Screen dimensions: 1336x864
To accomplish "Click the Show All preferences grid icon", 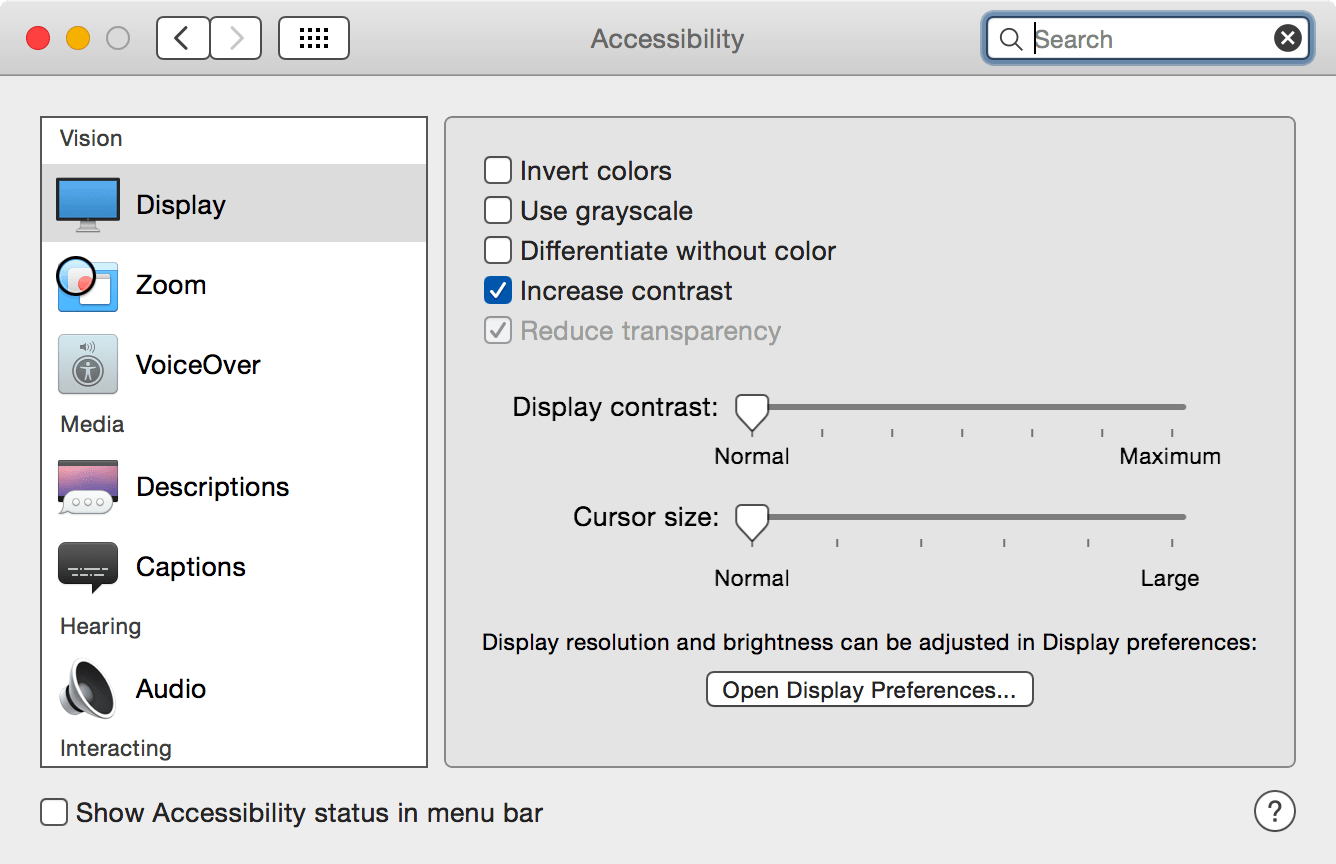I will (x=313, y=37).
